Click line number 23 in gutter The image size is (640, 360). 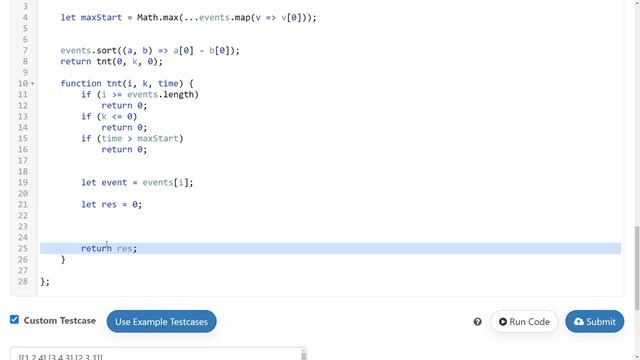23,227
